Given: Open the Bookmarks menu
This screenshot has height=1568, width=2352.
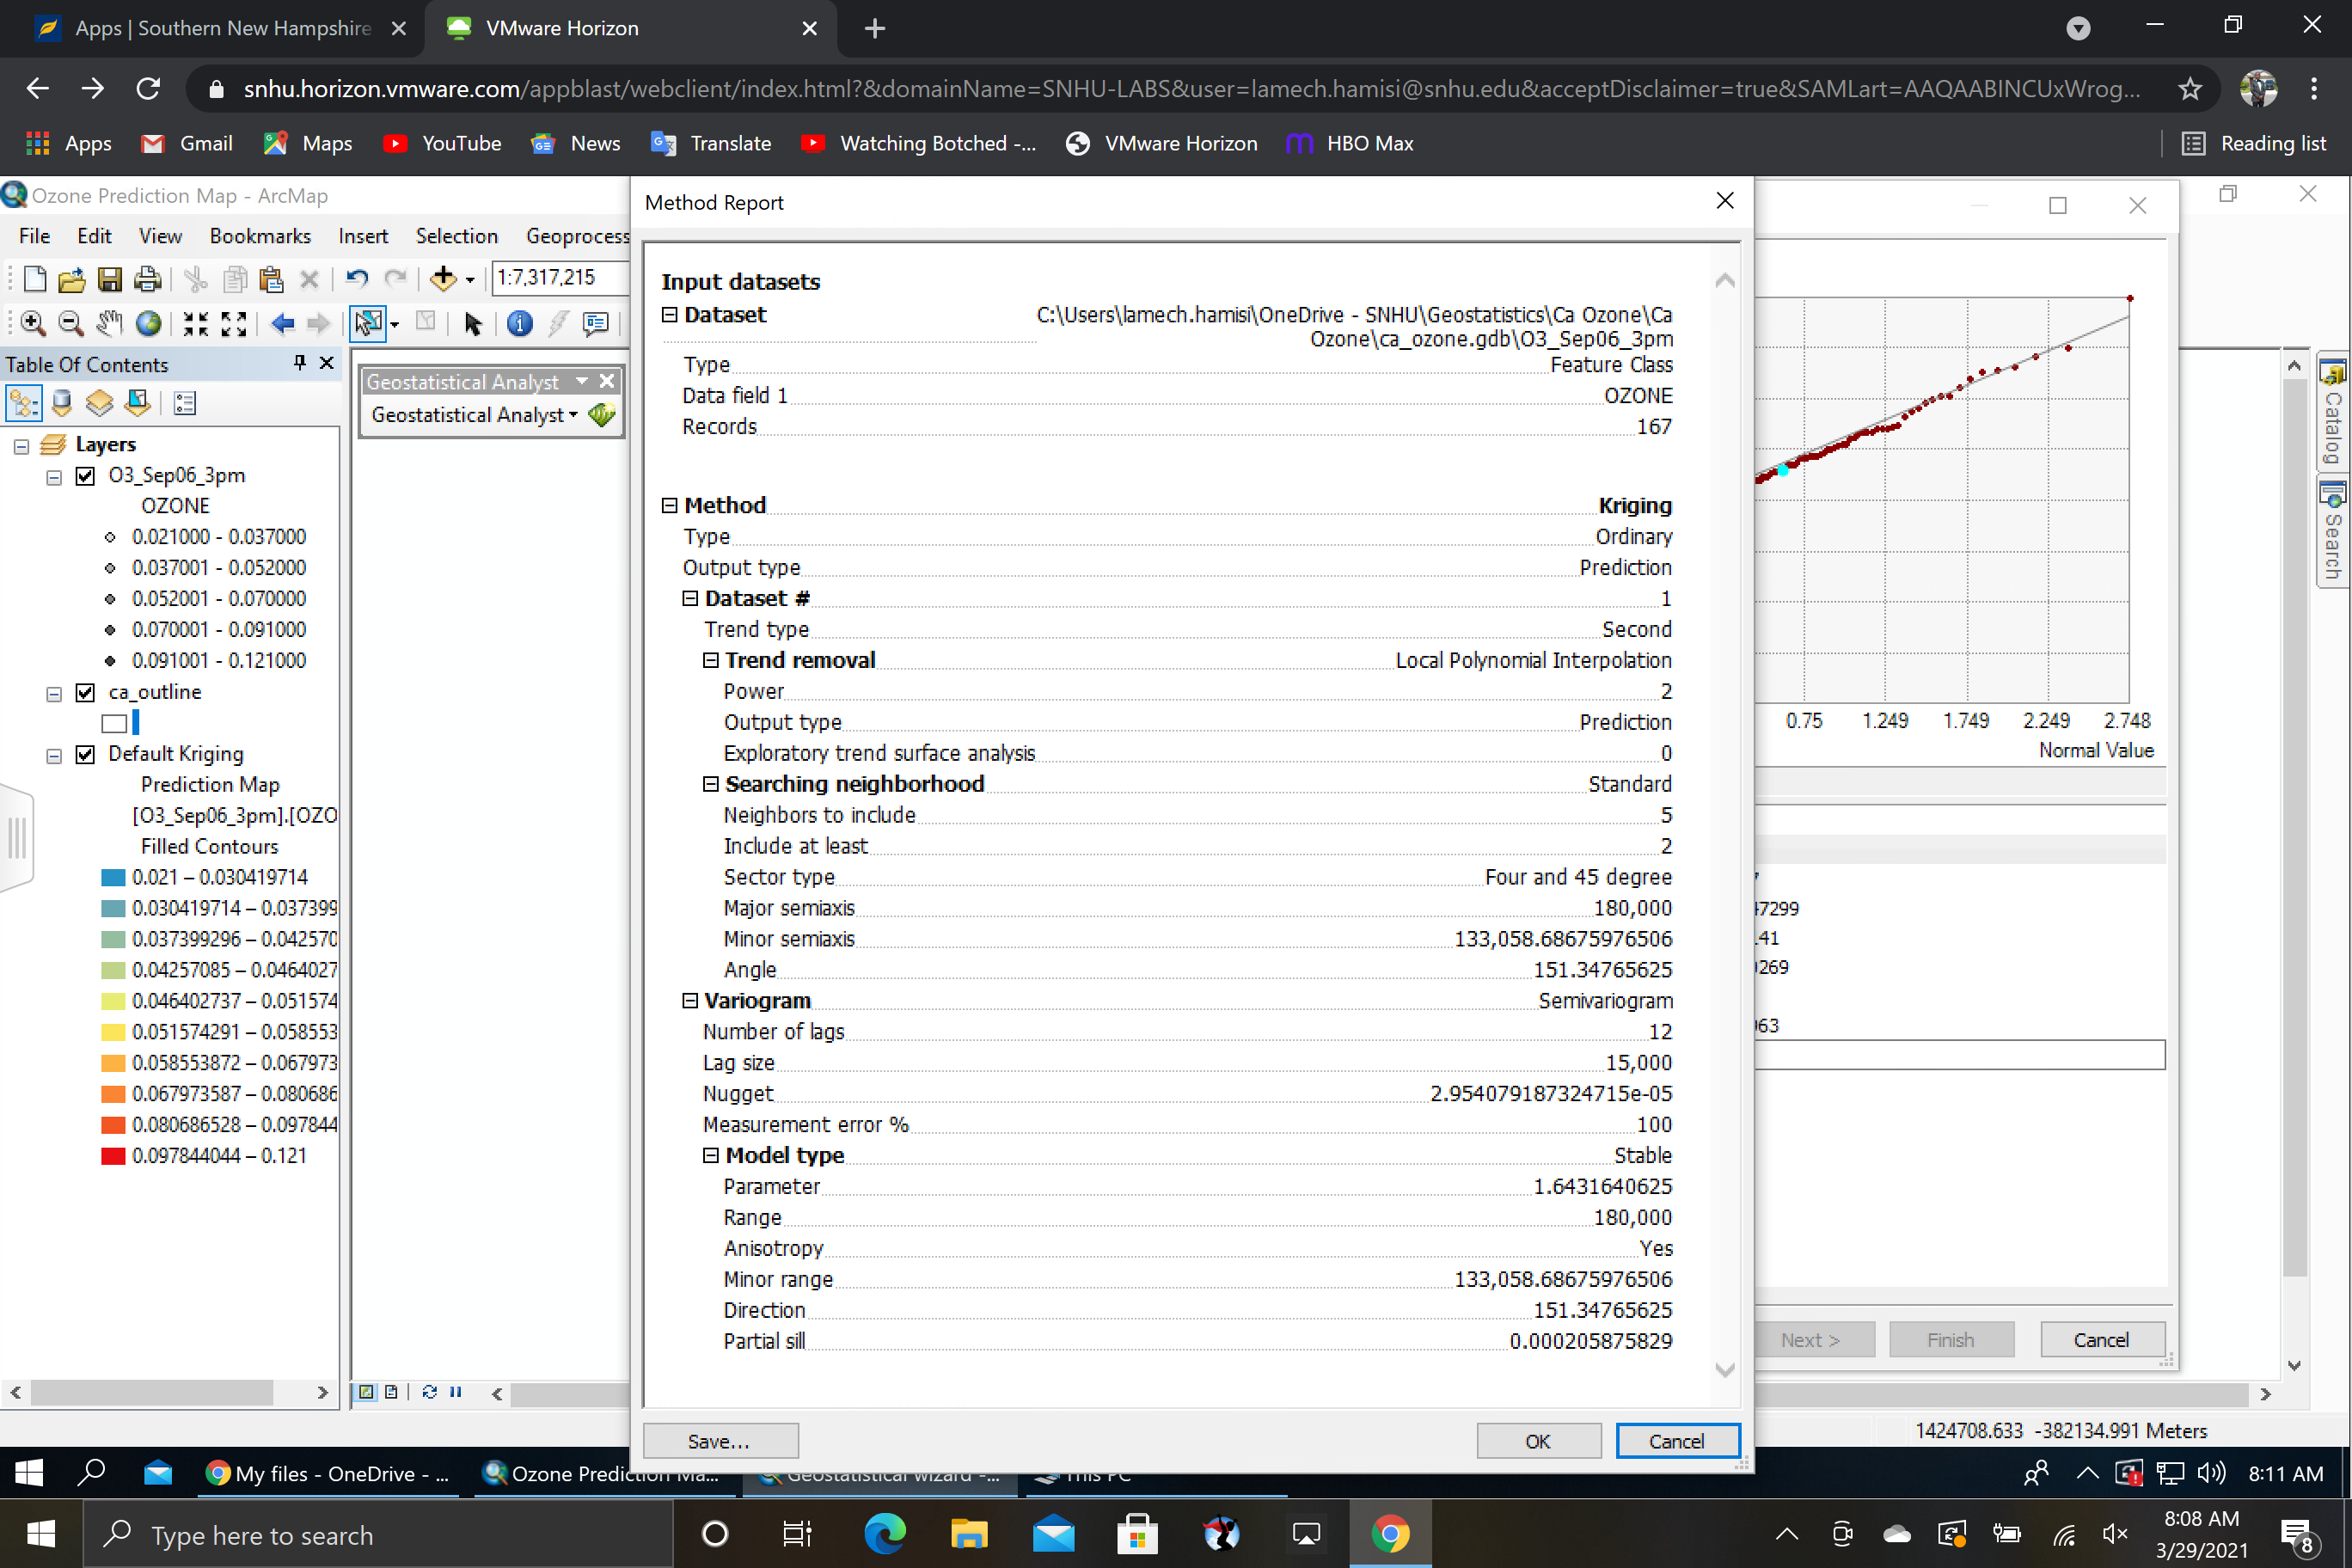Looking at the screenshot, I should coord(260,236).
